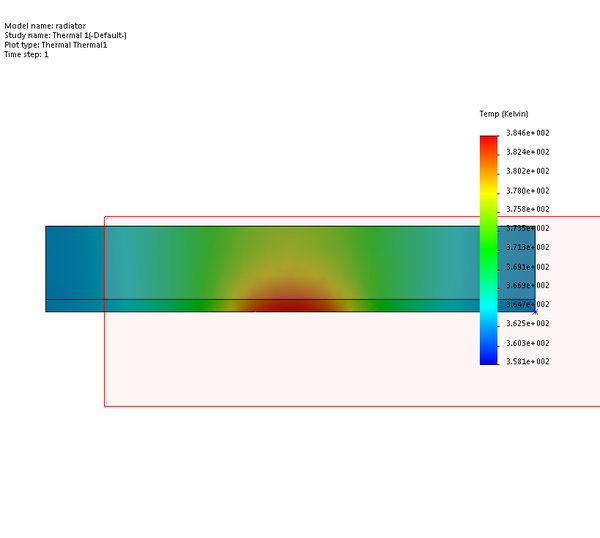Click the Plot type: Thermal Thermal1 line
The height and width of the screenshot is (538, 600).
coord(56,45)
